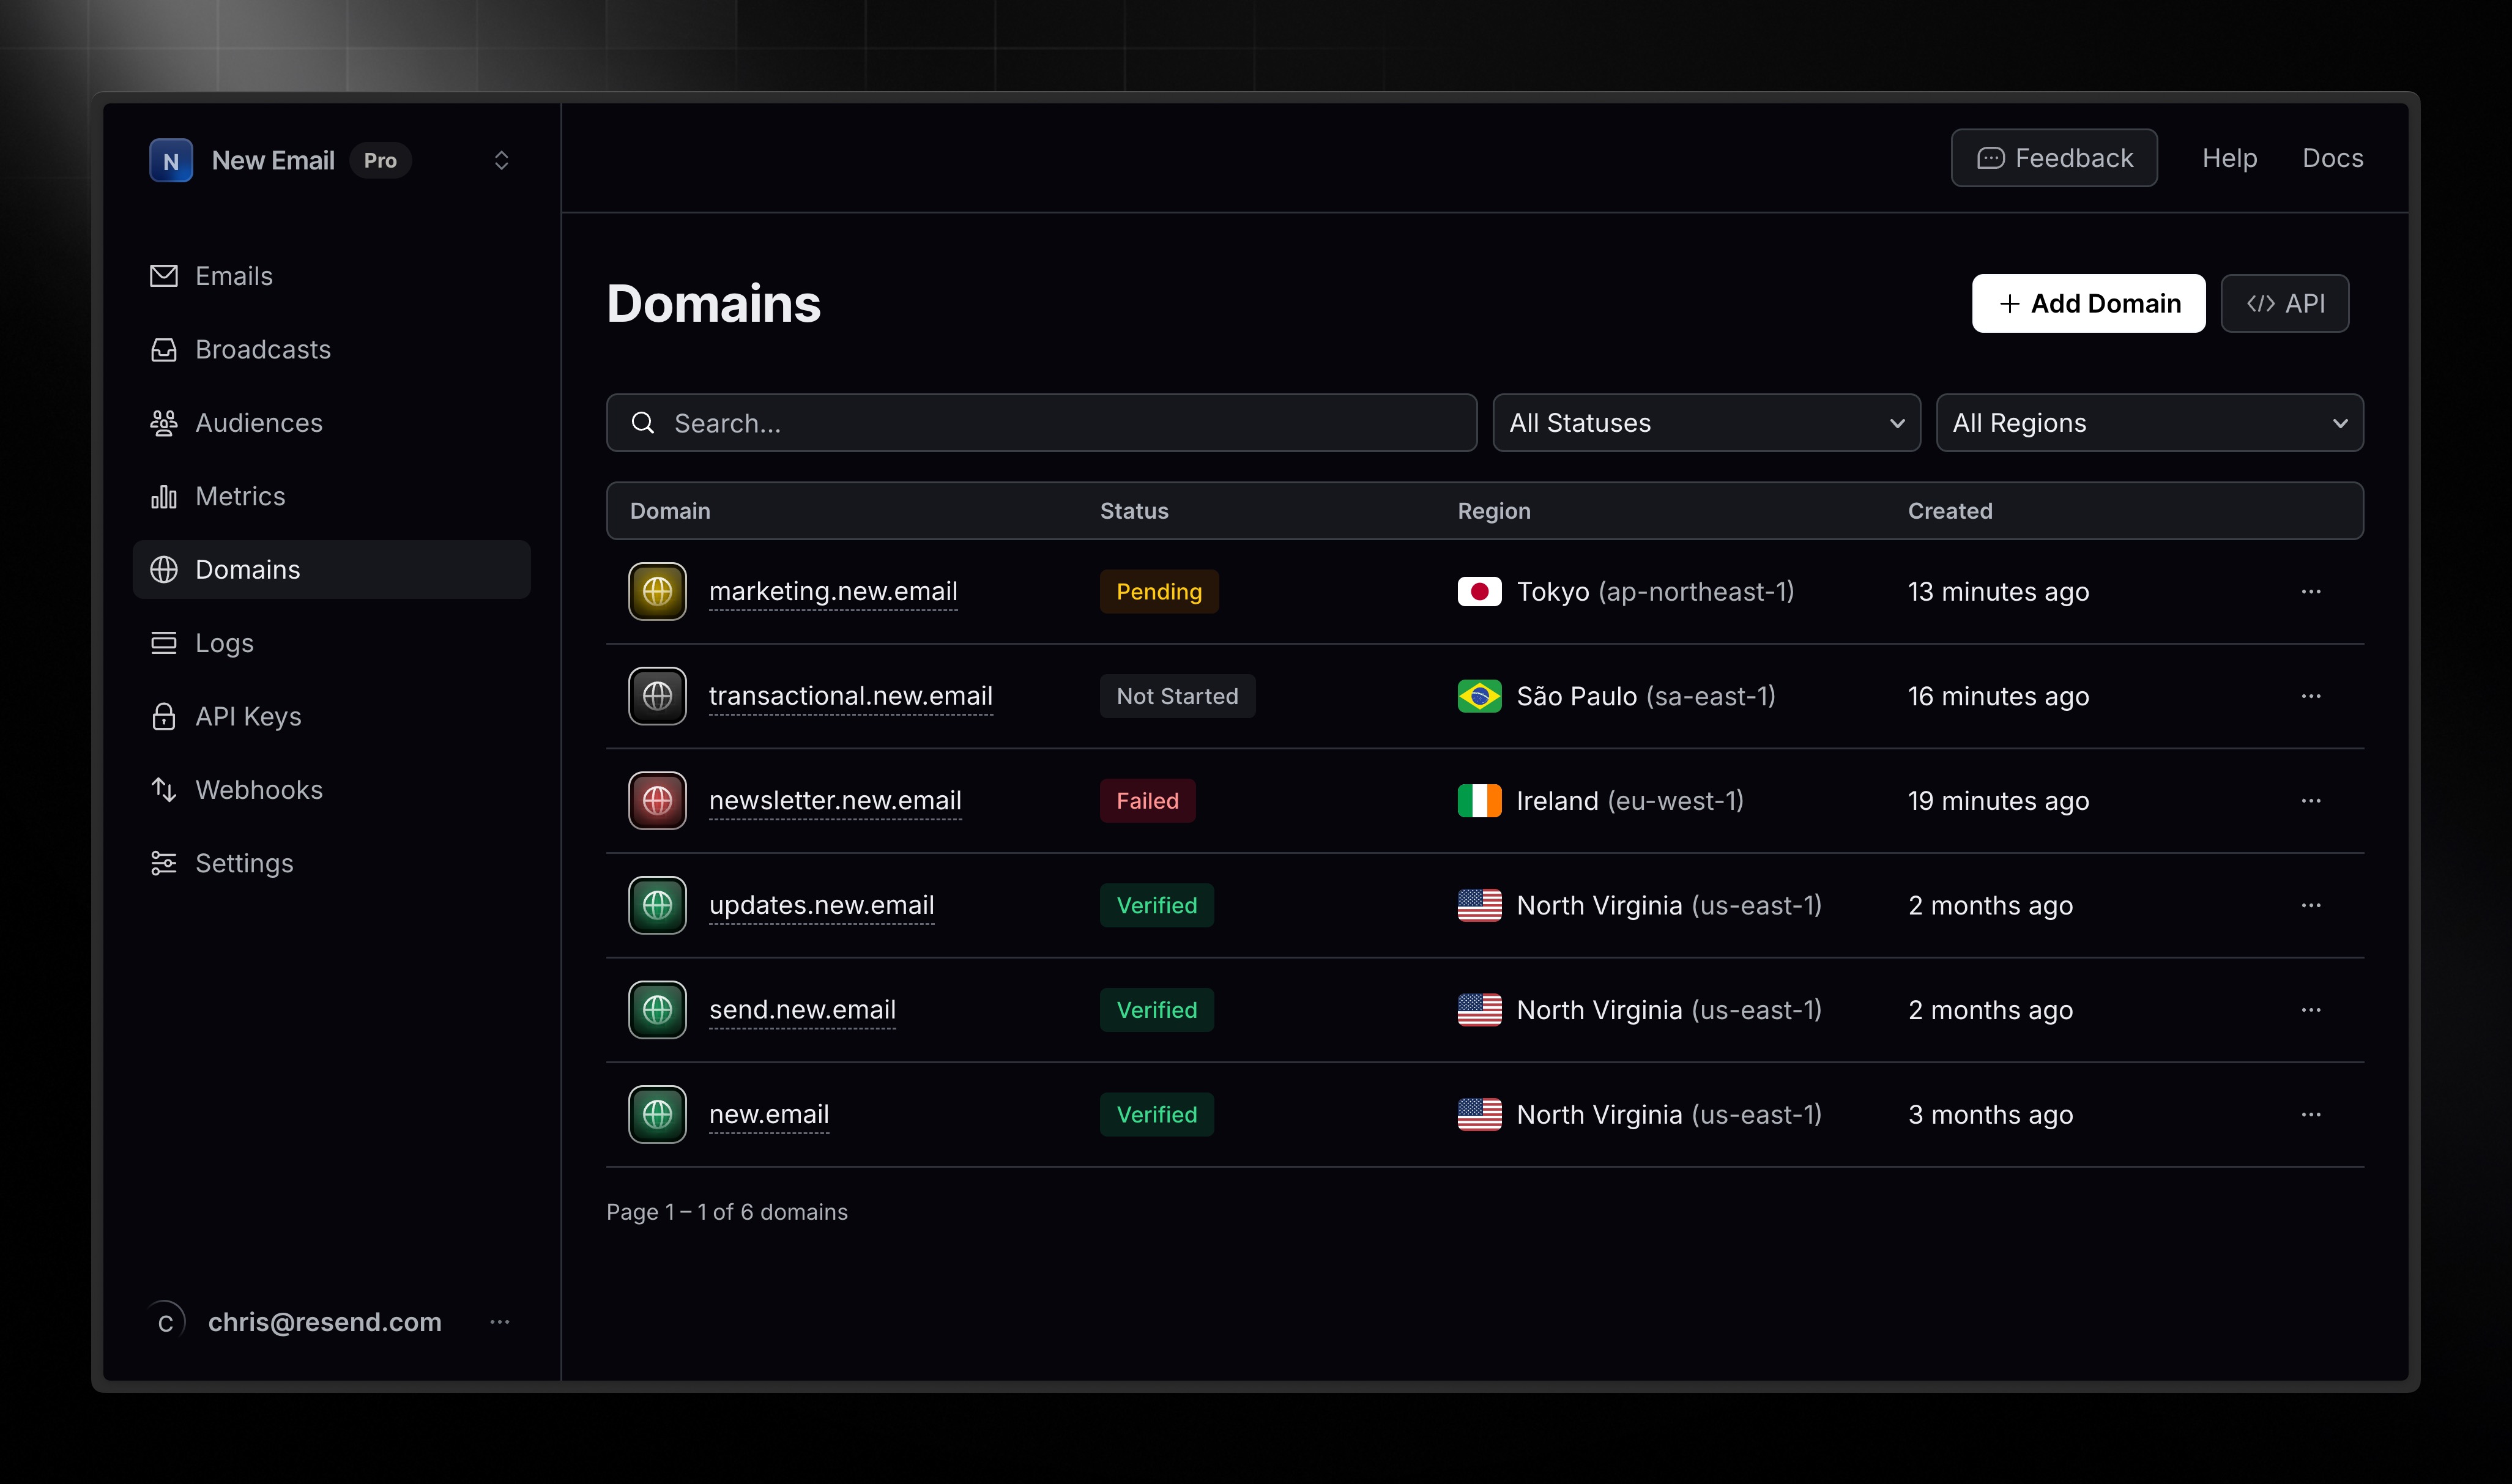Open the New Email workspace switcher chevron
Image resolution: width=2512 pixels, height=1484 pixels.
pos(501,160)
